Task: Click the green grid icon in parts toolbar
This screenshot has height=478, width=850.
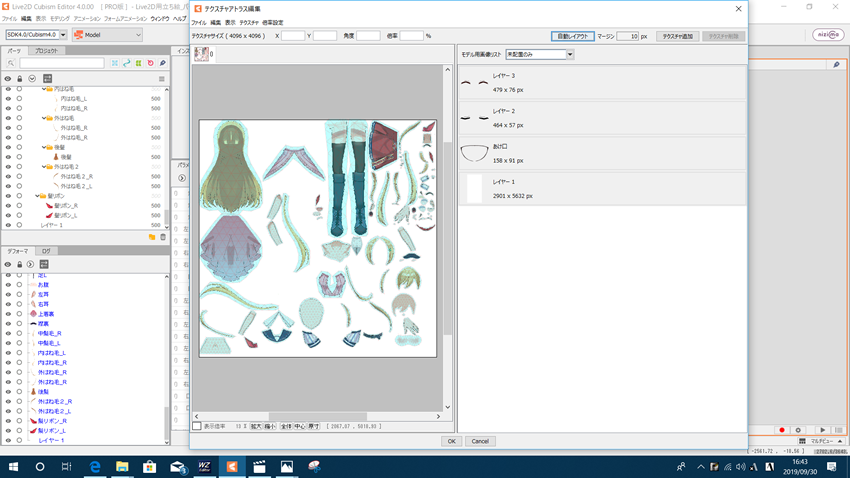Action: pyautogui.click(x=139, y=63)
